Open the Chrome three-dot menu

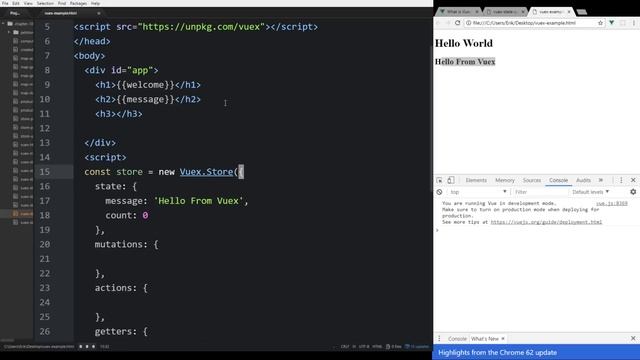[634, 23]
